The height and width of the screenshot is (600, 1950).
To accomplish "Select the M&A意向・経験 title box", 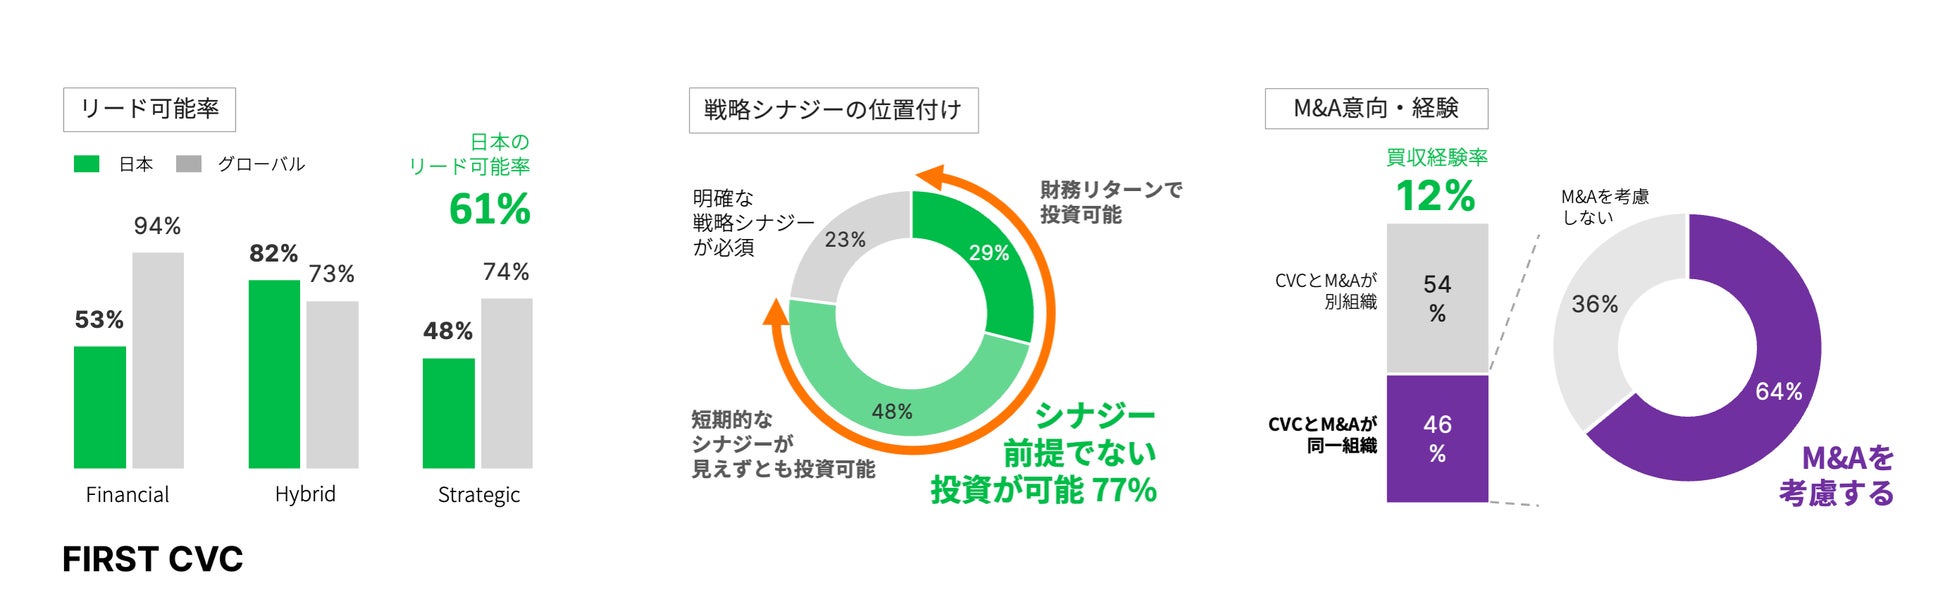I will (1376, 108).
